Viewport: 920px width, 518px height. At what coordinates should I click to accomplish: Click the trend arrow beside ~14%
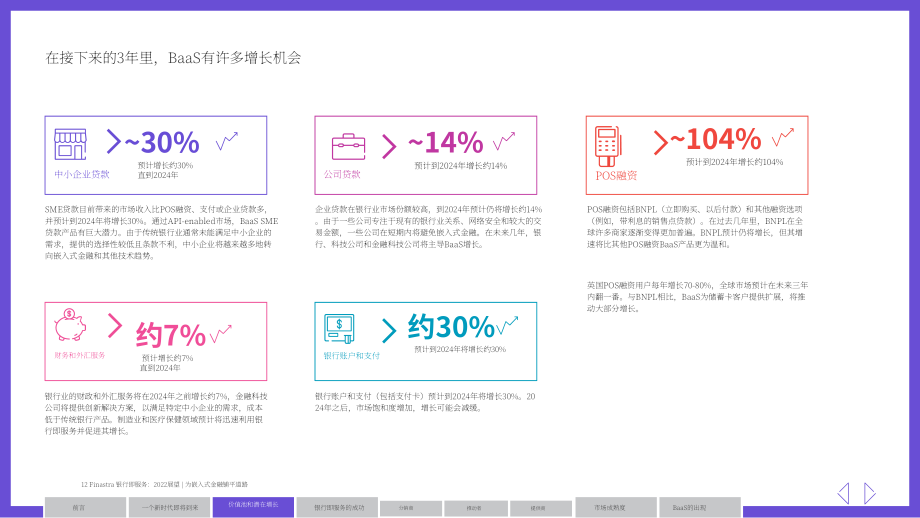click(503, 141)
